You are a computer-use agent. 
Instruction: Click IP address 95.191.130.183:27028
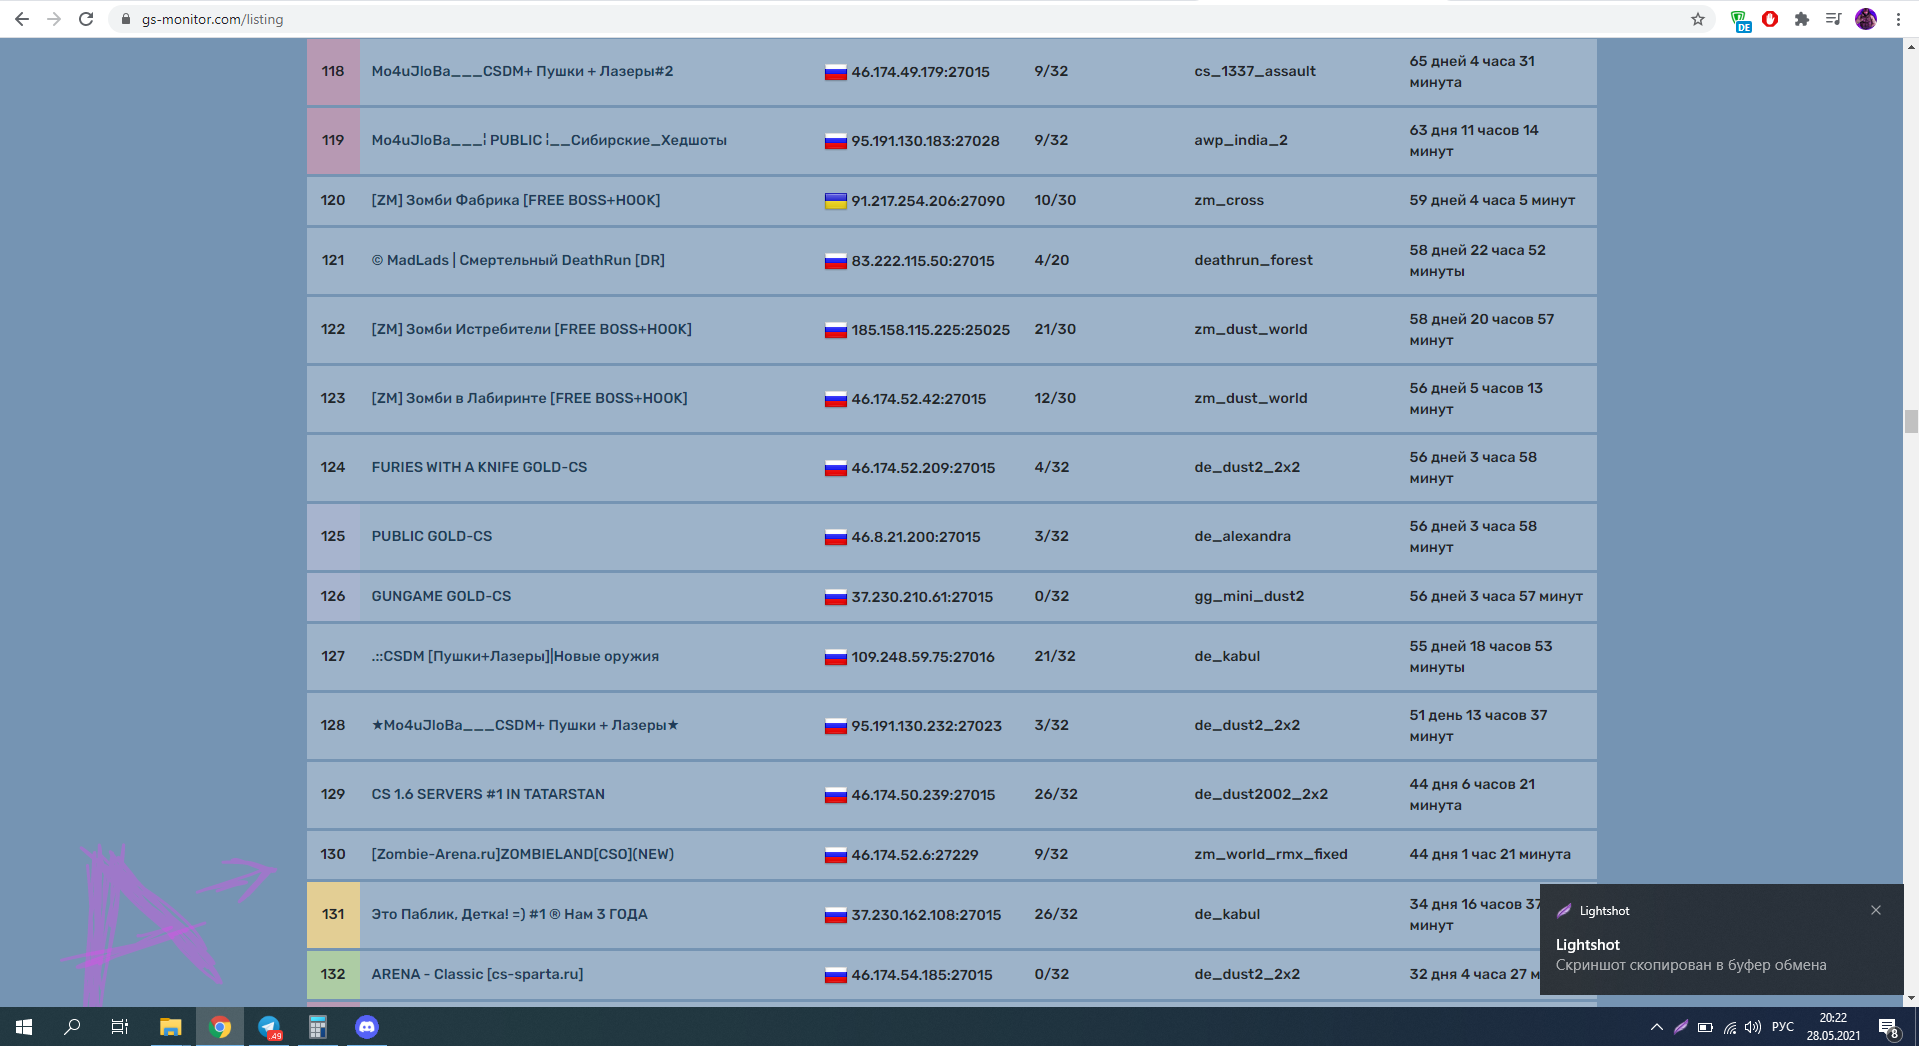pos(925,141)
